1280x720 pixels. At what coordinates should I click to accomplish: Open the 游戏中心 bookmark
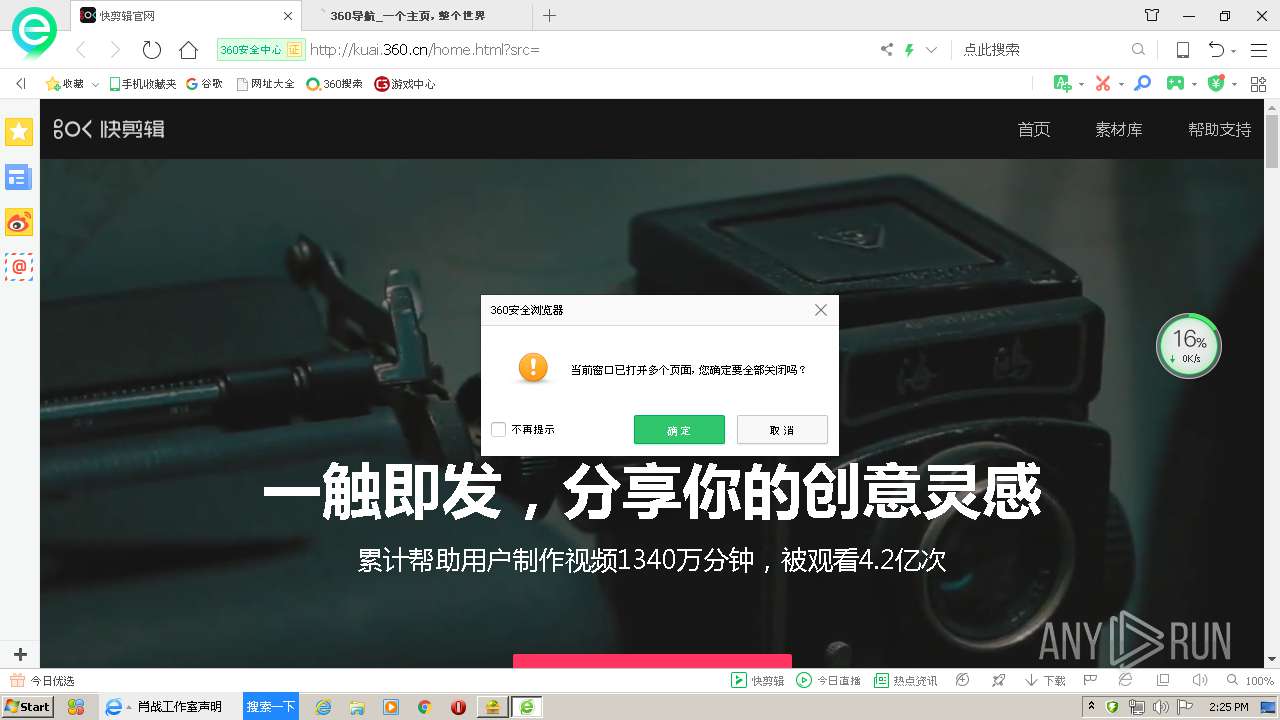click(x=404, y=84)
